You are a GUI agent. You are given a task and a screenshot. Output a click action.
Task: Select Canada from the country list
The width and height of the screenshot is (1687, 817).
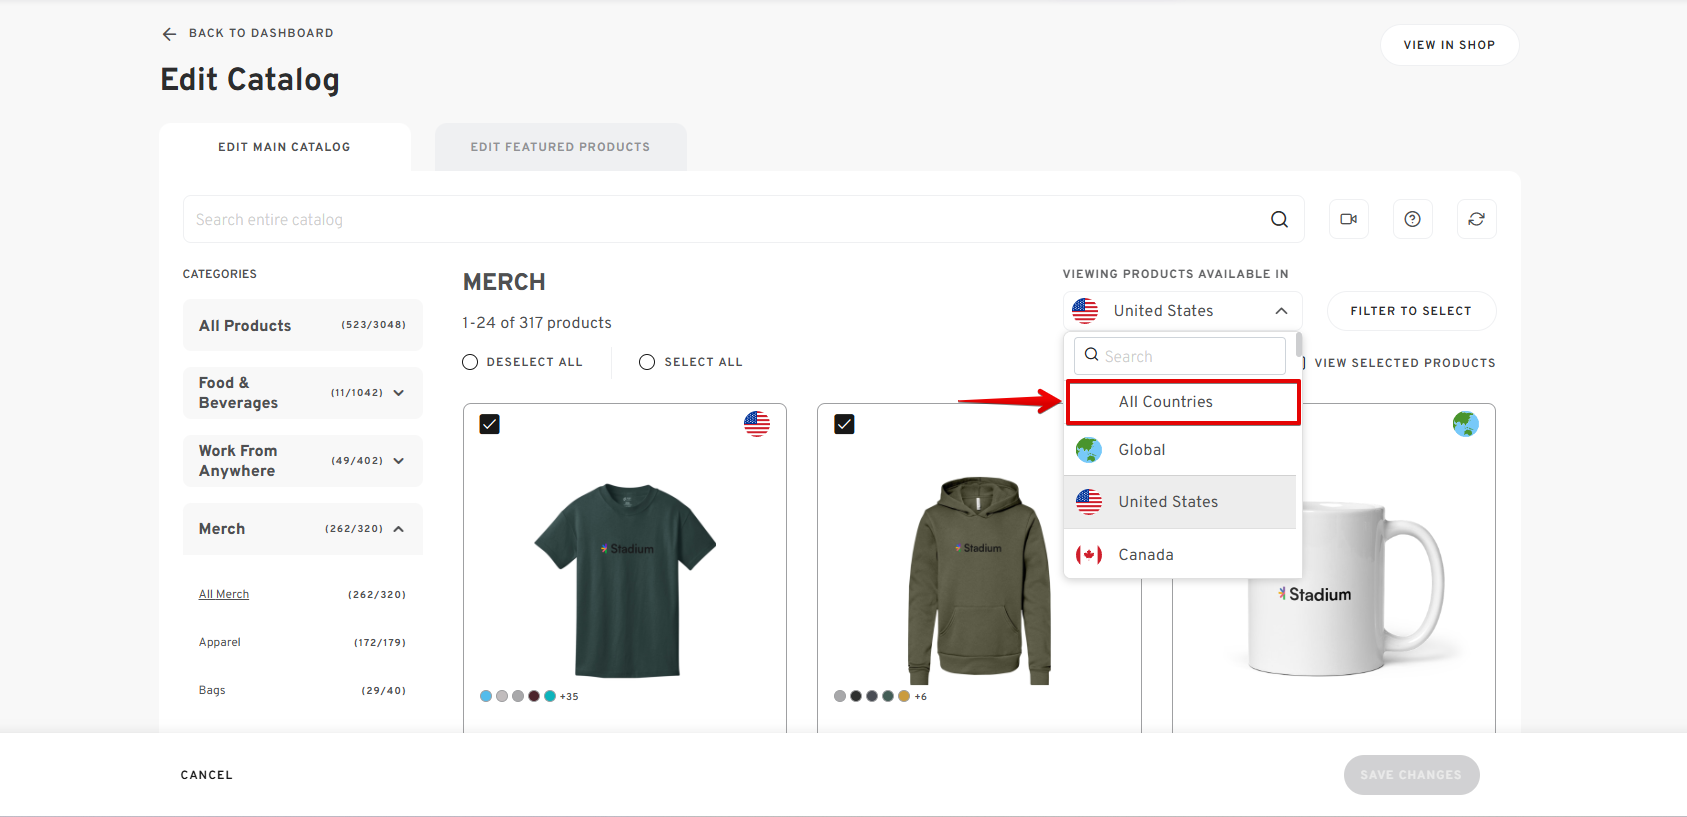[1145, 555]
